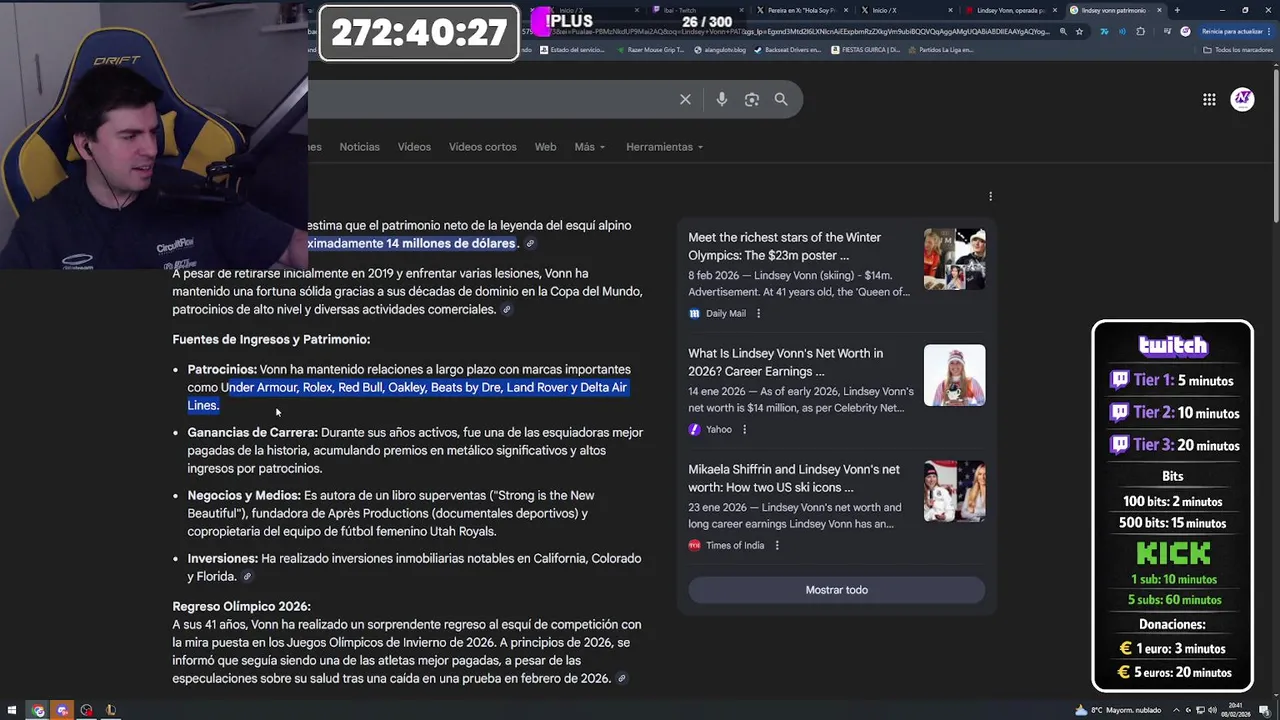Viewport: 1280px width, 720px height.
Task: Open Yahoo source options menu
Action: (x=744, y=429)
